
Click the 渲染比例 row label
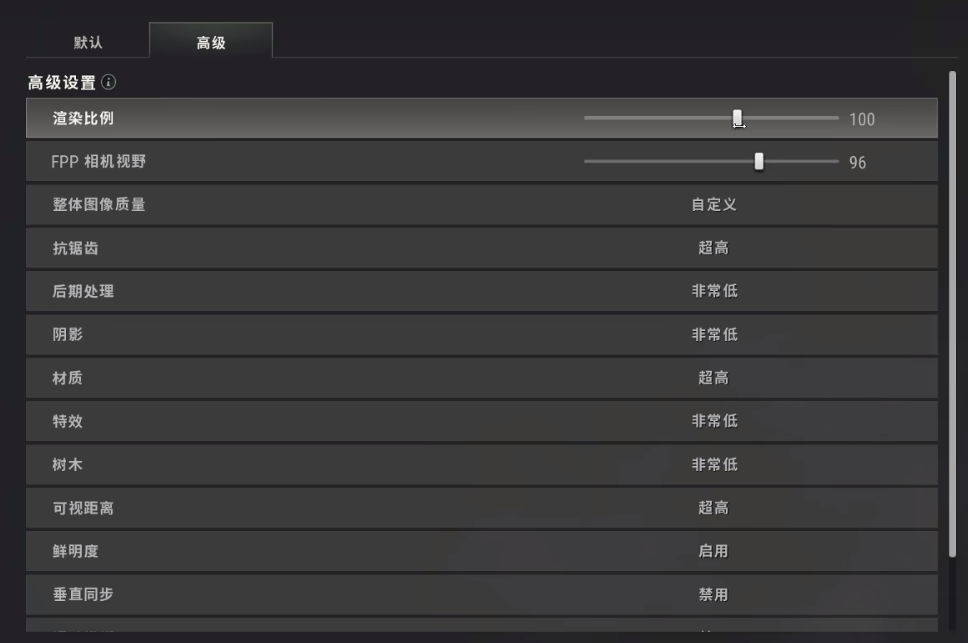pyautogui.click(x=83, y=119)
